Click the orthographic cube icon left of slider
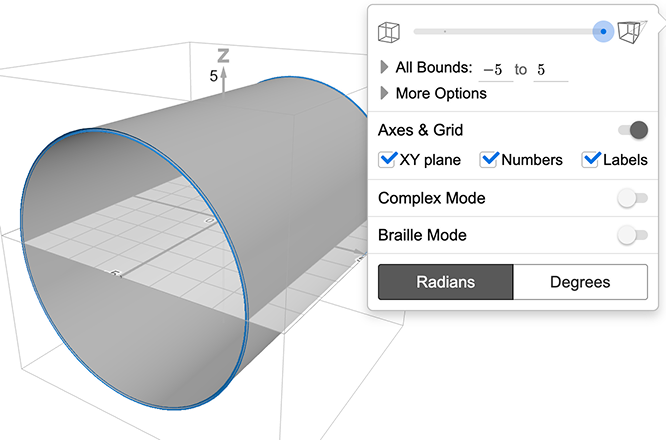 [388, 32]
